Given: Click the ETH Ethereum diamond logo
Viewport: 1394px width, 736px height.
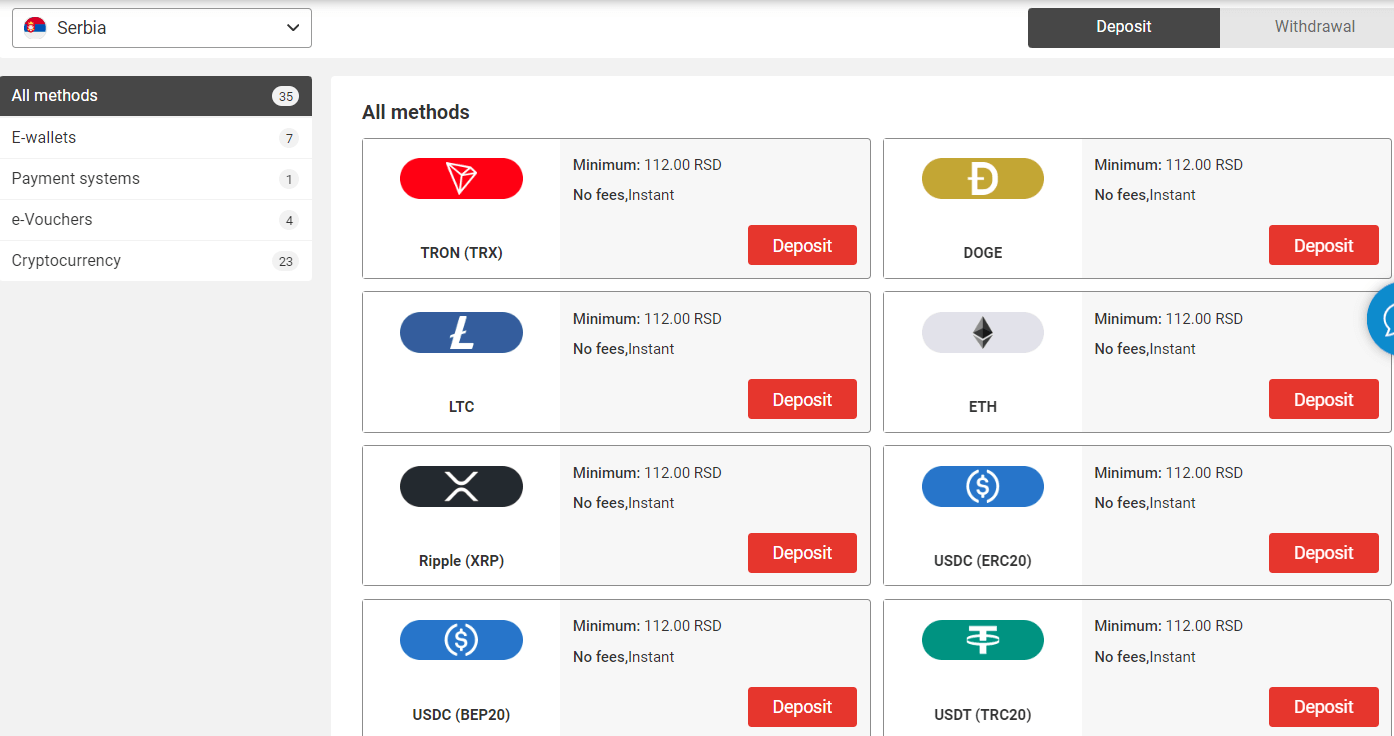Looking at the screenshot, I should (x=982, y=332).
